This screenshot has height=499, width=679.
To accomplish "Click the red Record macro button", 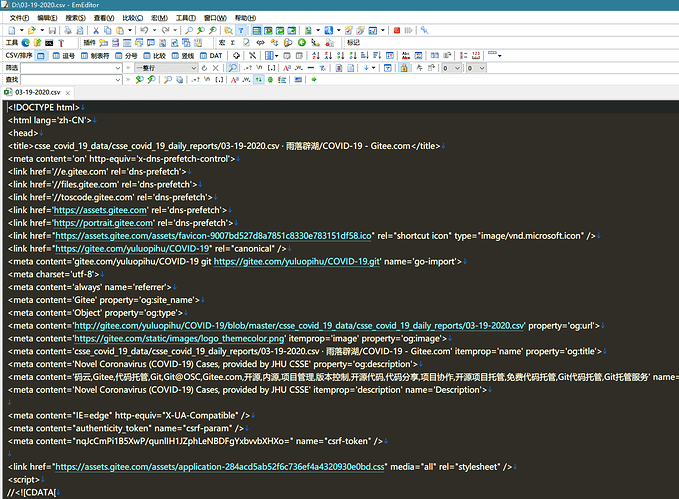I will [396, 31].
